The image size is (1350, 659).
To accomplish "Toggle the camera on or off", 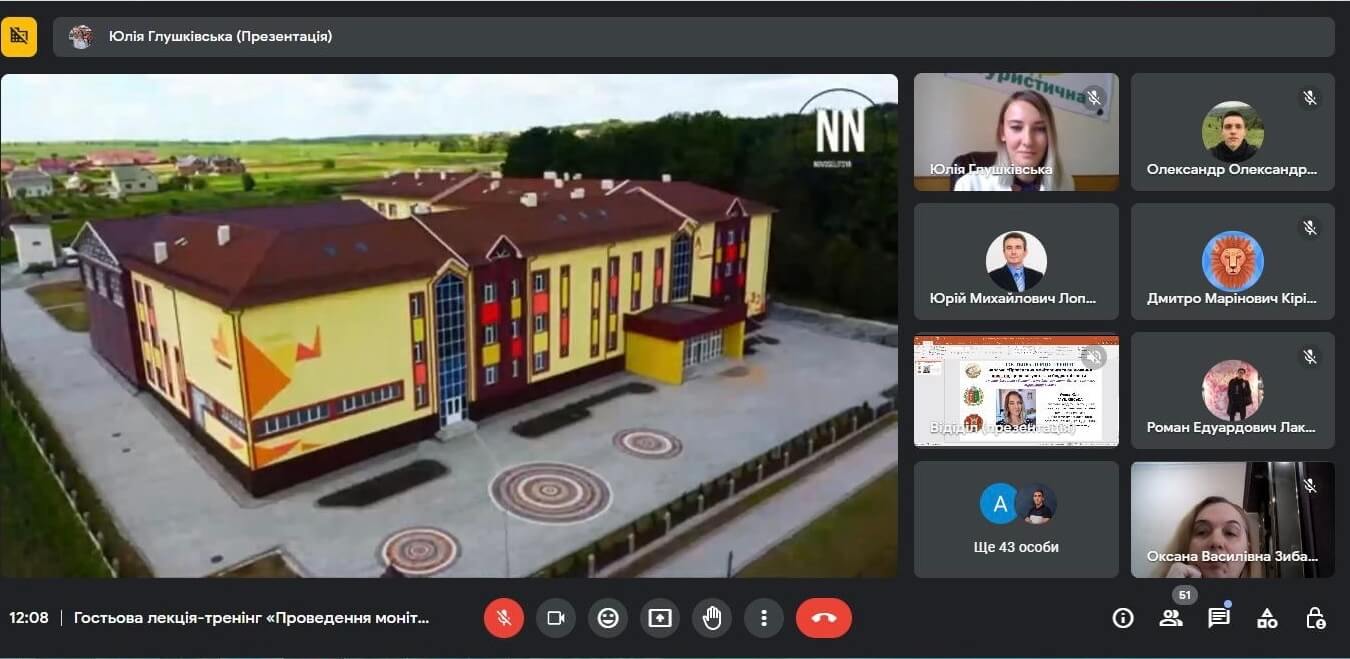I will click(x=556, y=618).
